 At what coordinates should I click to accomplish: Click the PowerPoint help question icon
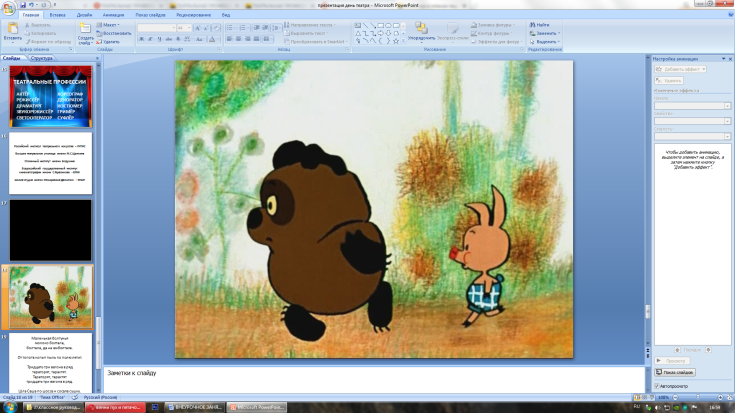[728, 16]
